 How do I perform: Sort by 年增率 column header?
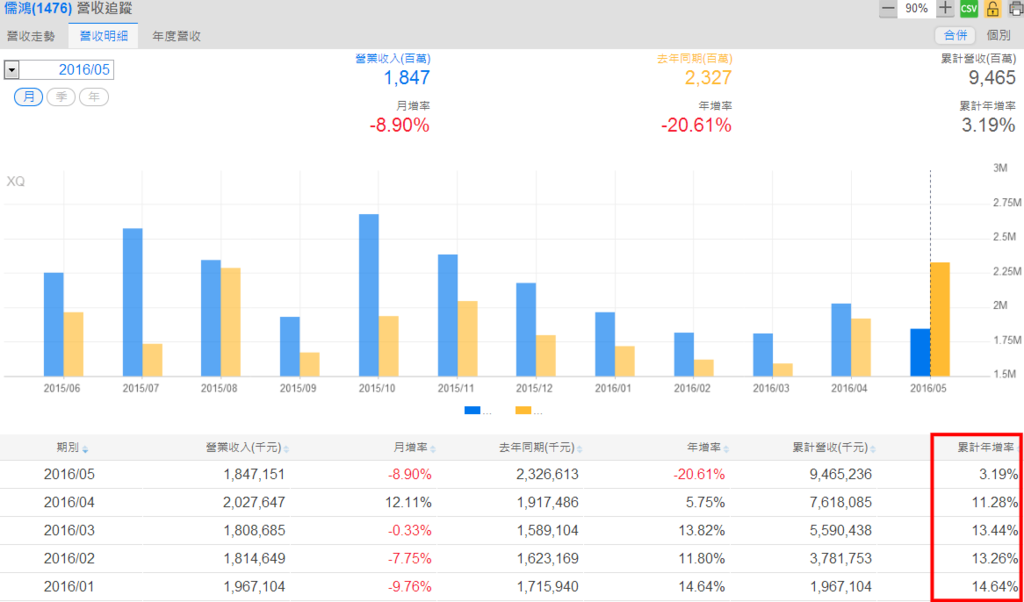pyautogui.click(x=707, y=448)
